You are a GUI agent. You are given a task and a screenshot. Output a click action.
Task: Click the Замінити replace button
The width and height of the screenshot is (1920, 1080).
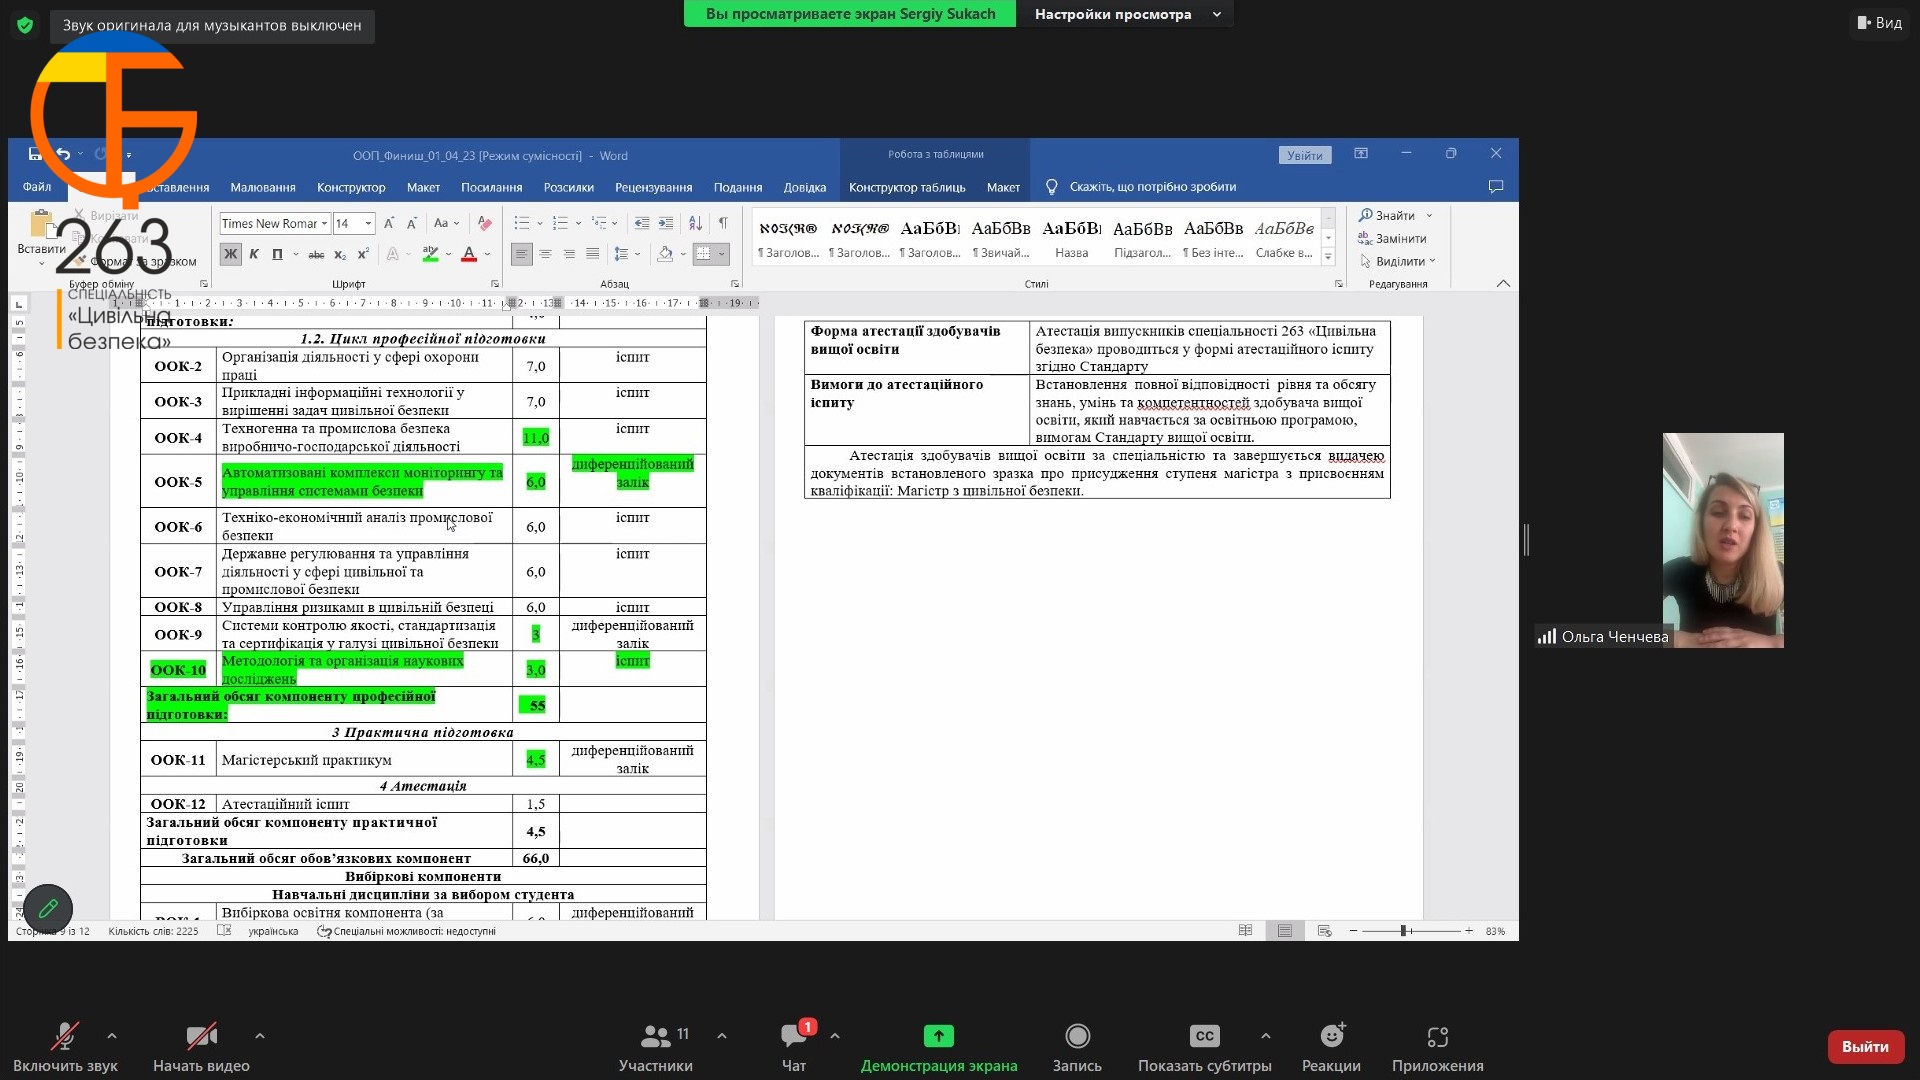point(1392,238)
